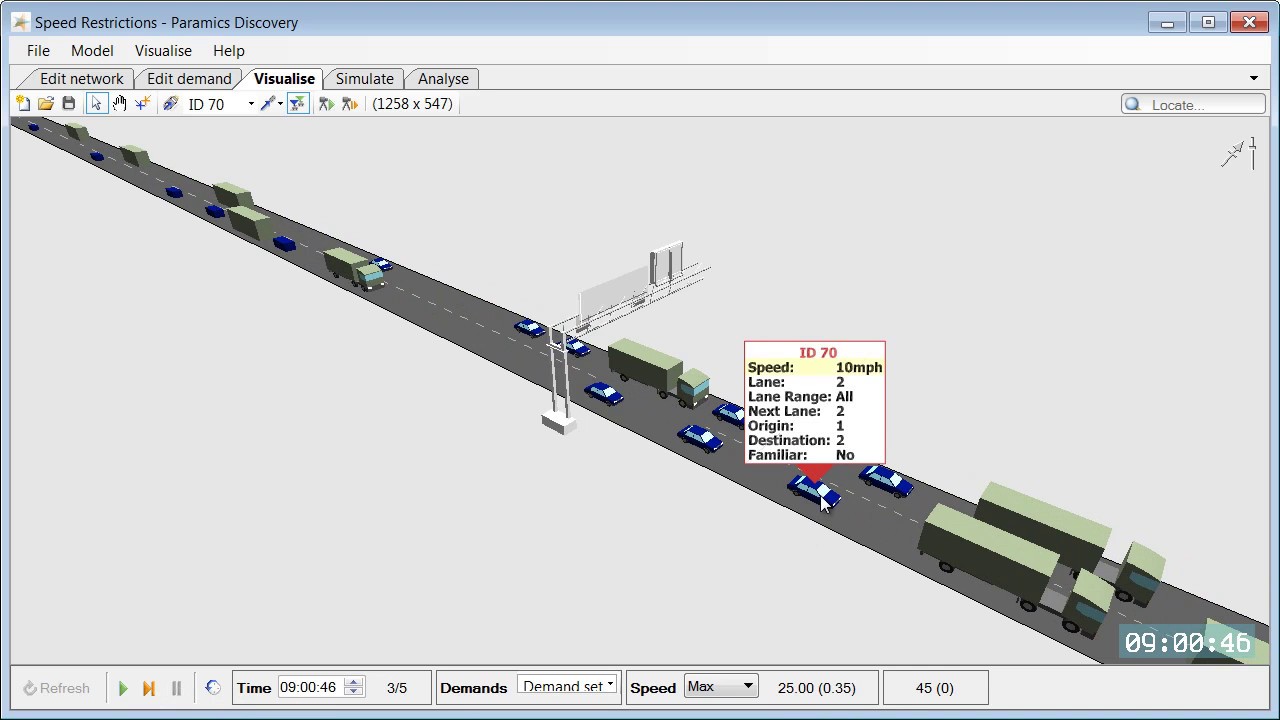Click the Destination row in vehicle tooltip

(815, 440)
